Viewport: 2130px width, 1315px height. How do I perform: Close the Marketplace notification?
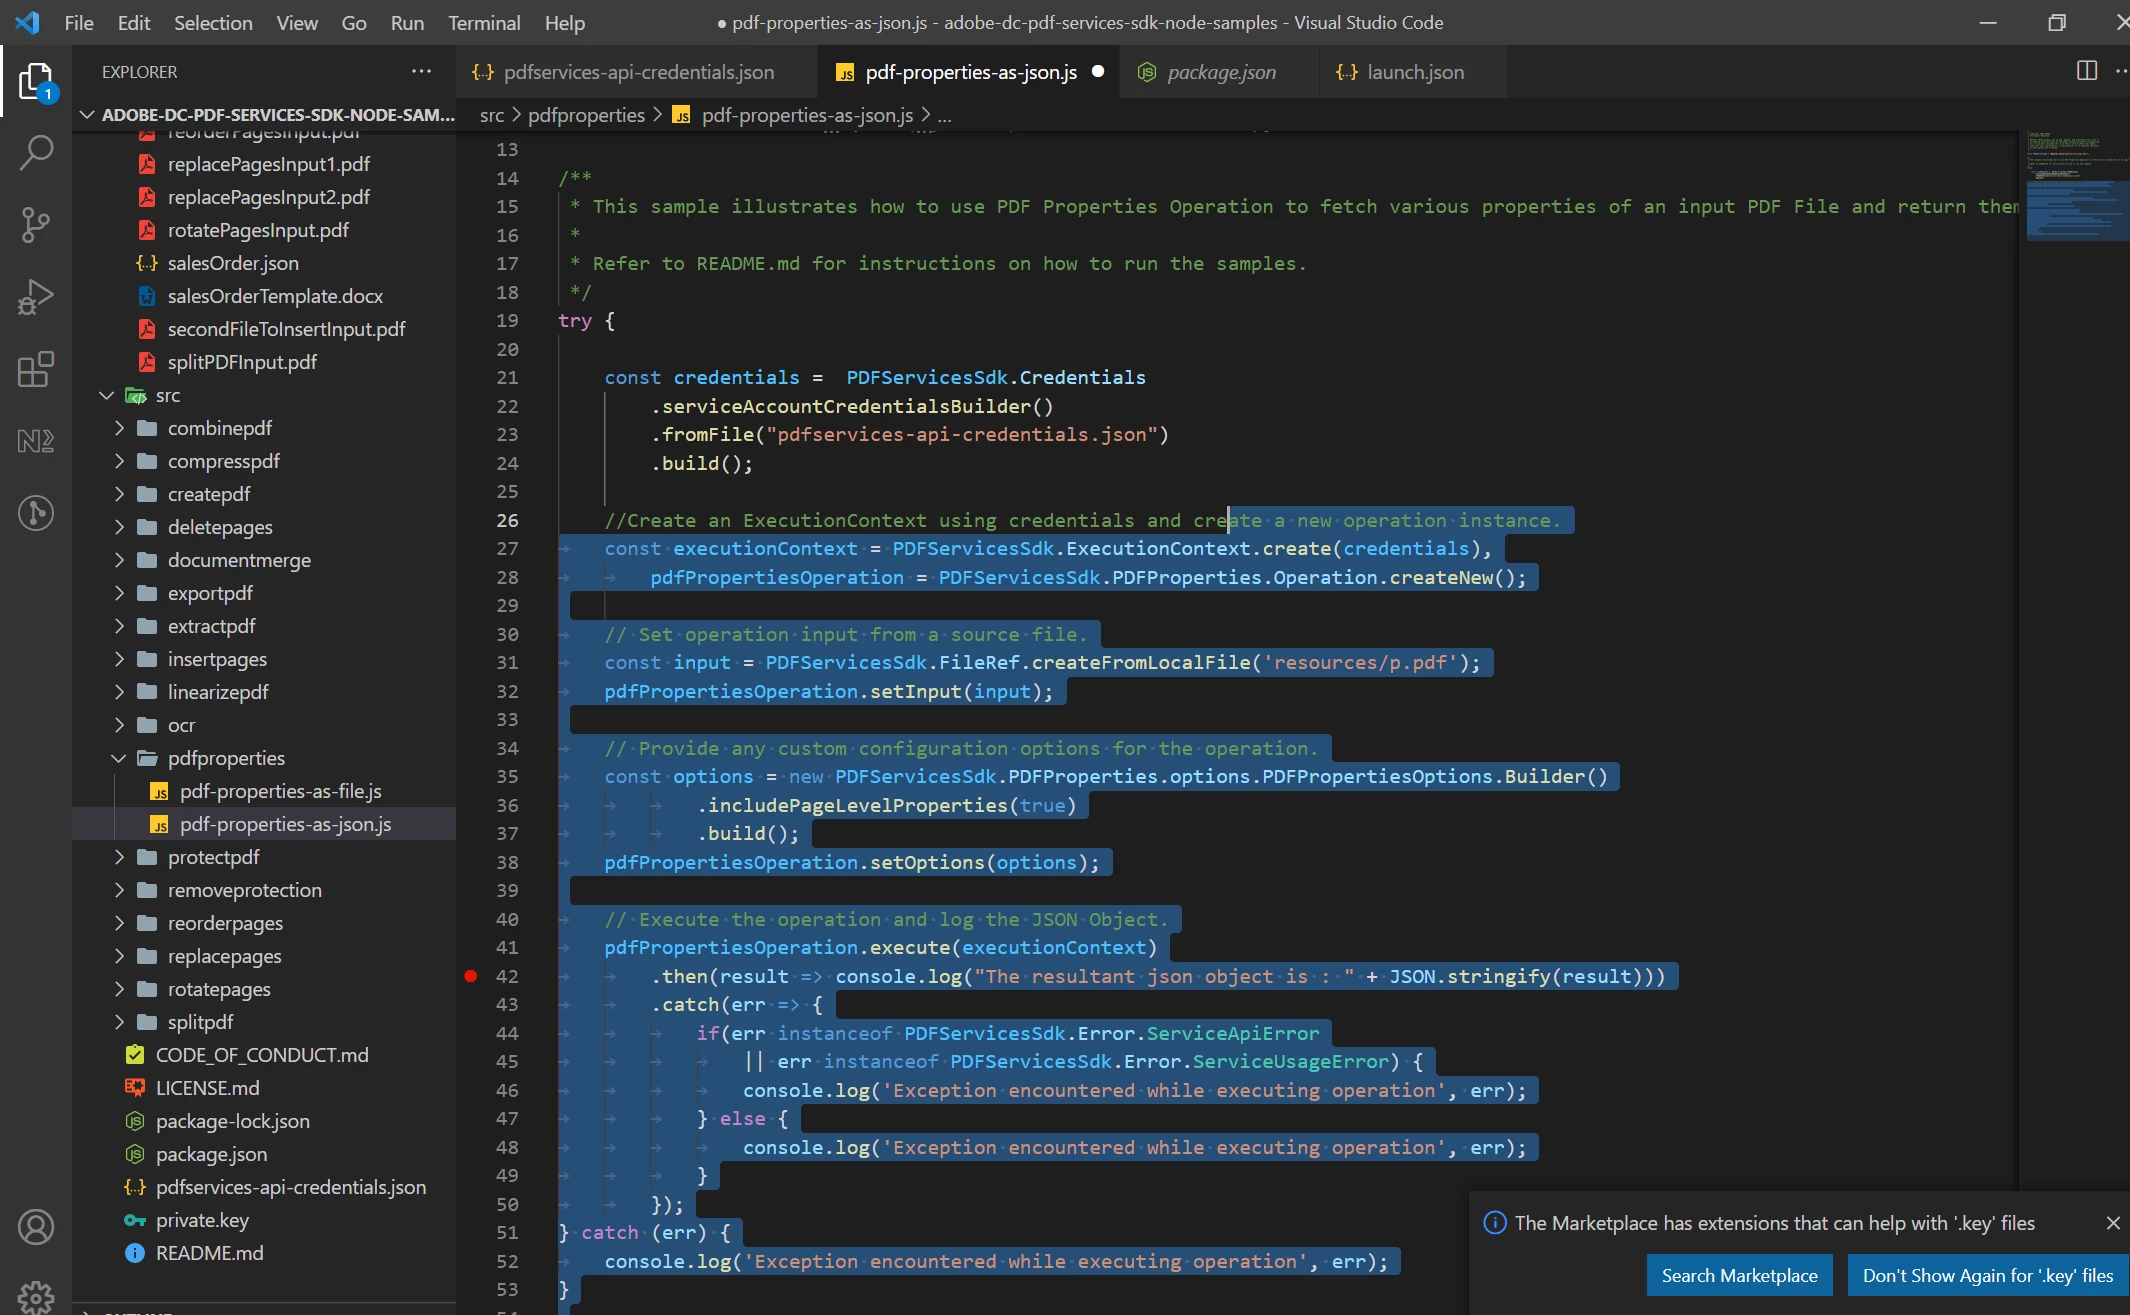point(2113,1223)
